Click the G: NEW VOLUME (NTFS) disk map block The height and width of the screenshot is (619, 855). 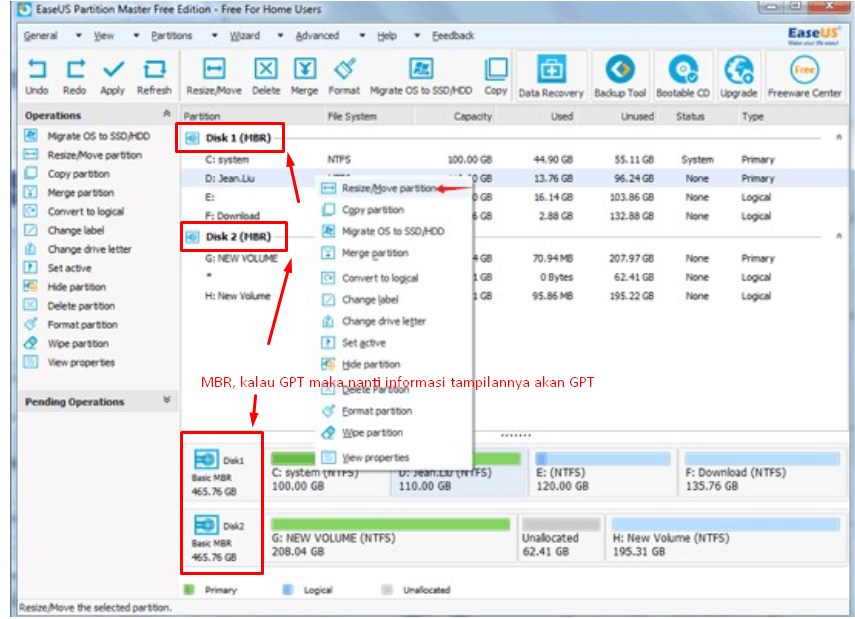pos(390,538)
